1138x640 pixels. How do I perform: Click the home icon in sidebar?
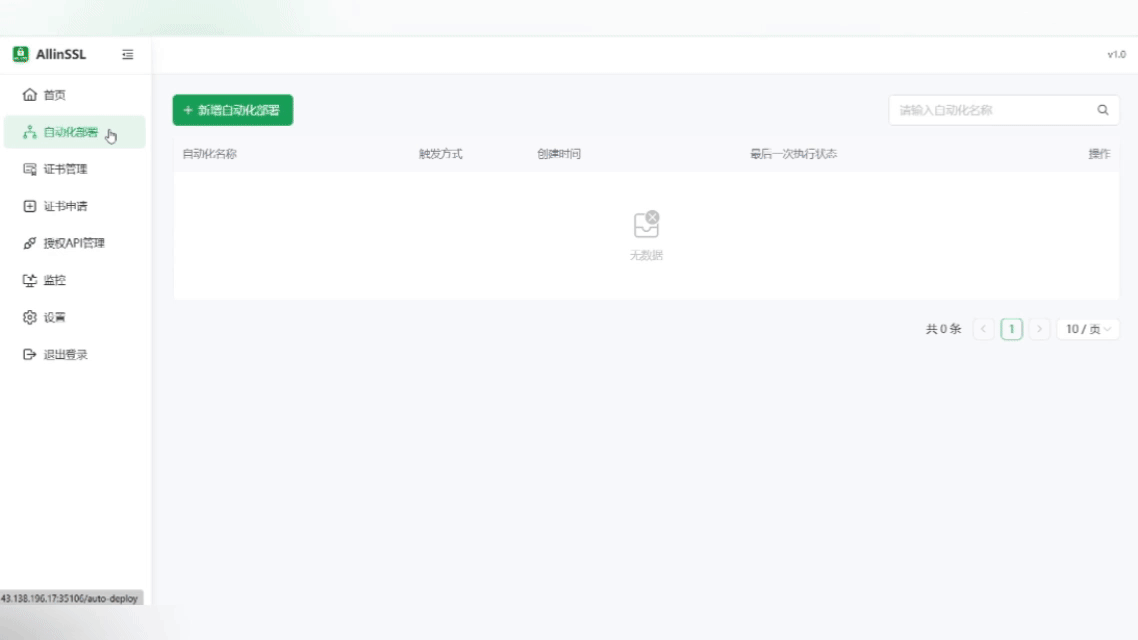[29, 95]
